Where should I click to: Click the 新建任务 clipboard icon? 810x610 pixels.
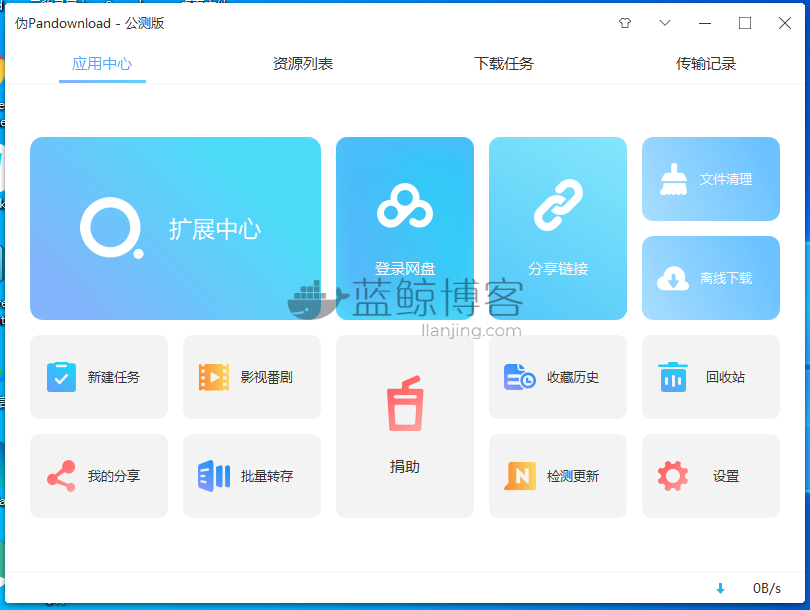[x=61, y=377]
